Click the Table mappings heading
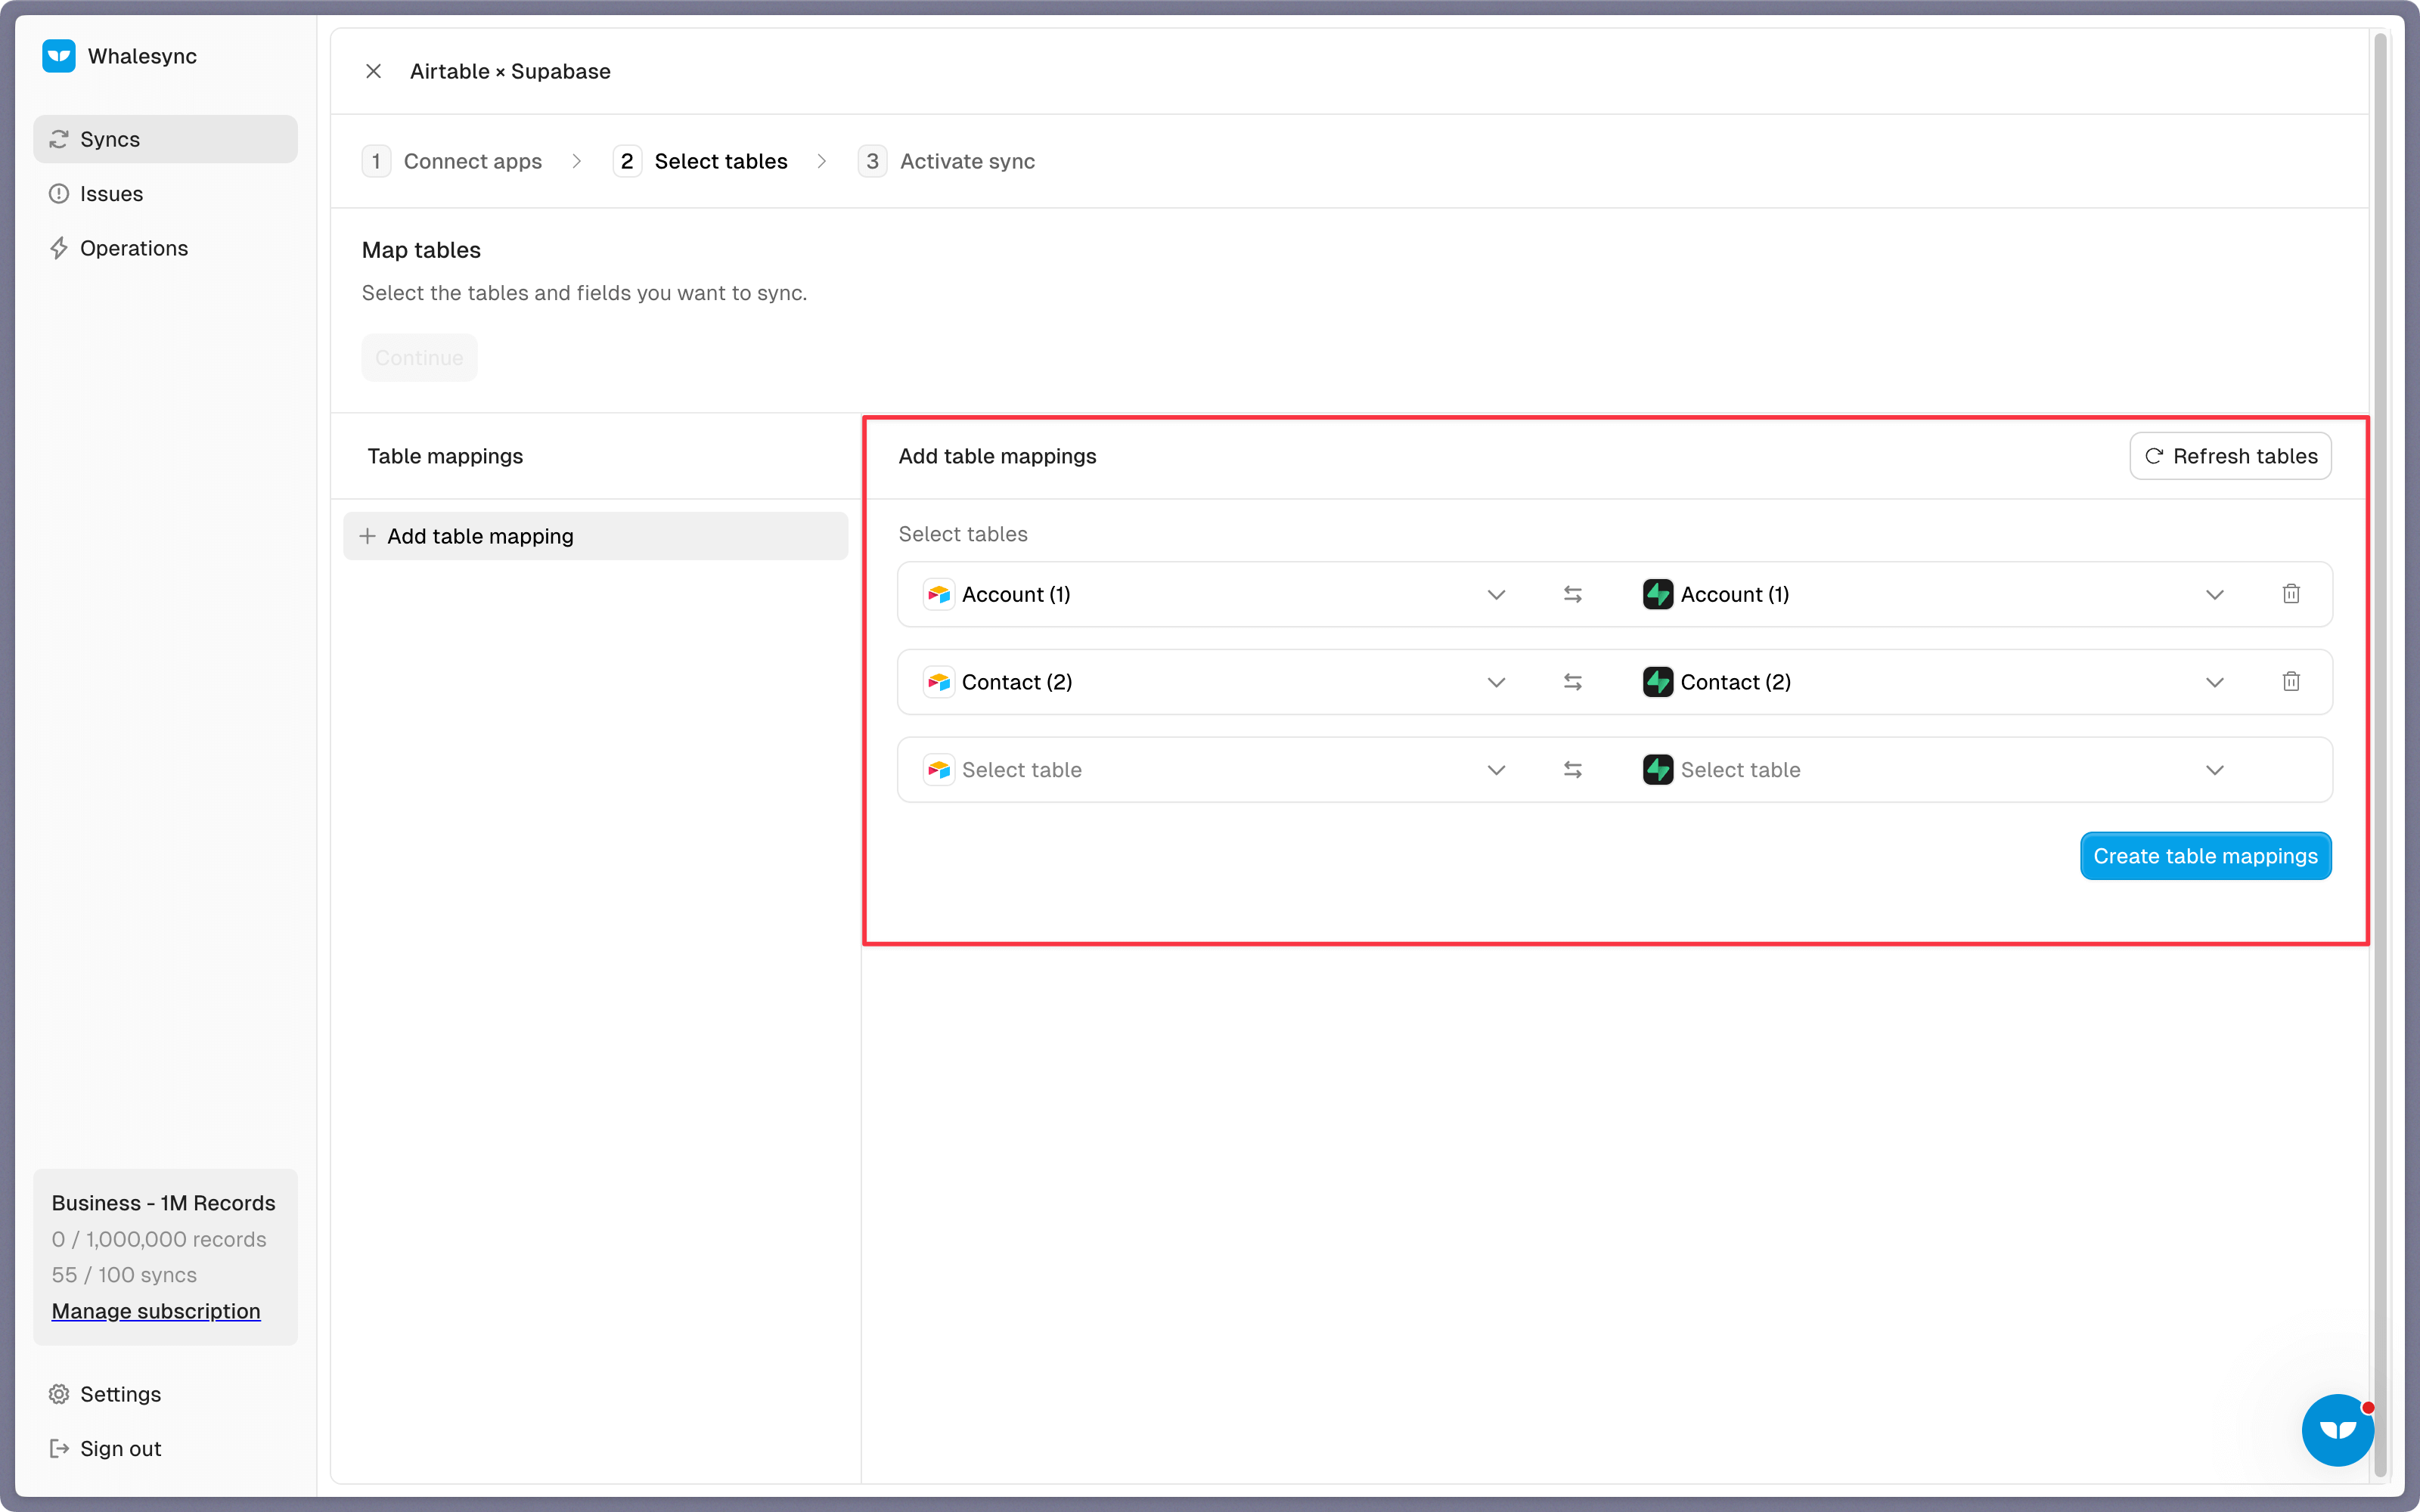Viewport: 2420px width, 1512px height. [x=445, y=456]
